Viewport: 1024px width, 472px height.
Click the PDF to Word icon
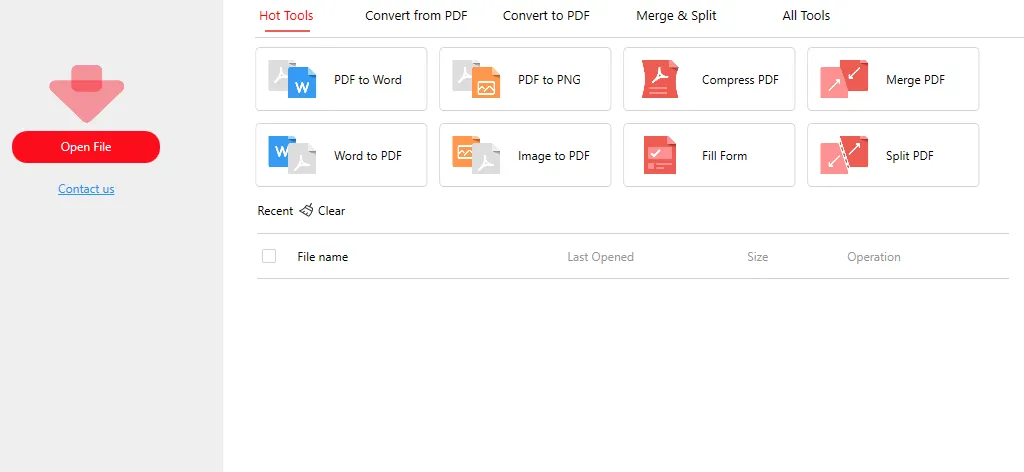pyautogui.click(x=292, y=79)
